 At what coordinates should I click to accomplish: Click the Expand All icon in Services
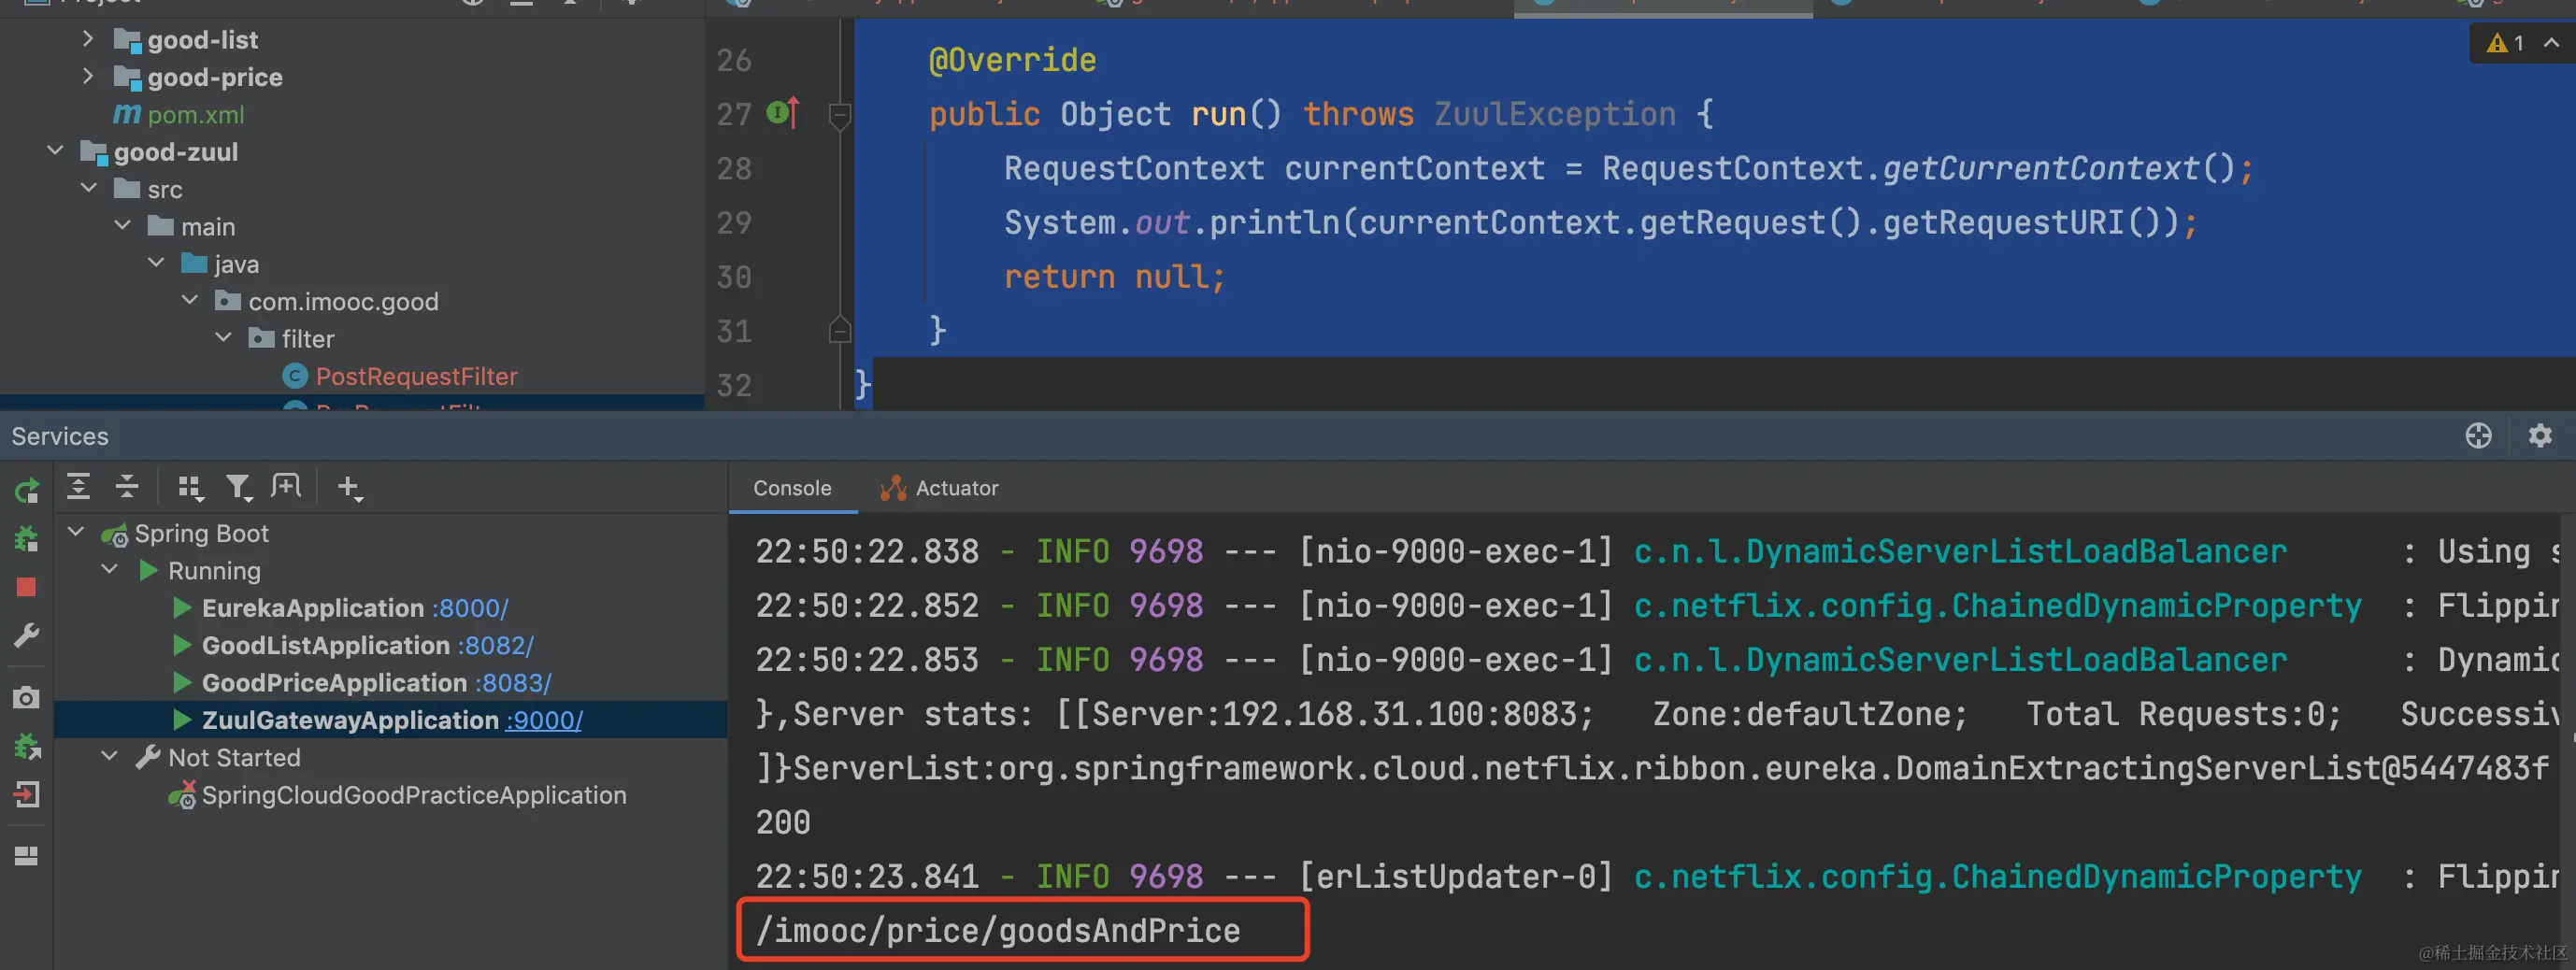[78, 487]
